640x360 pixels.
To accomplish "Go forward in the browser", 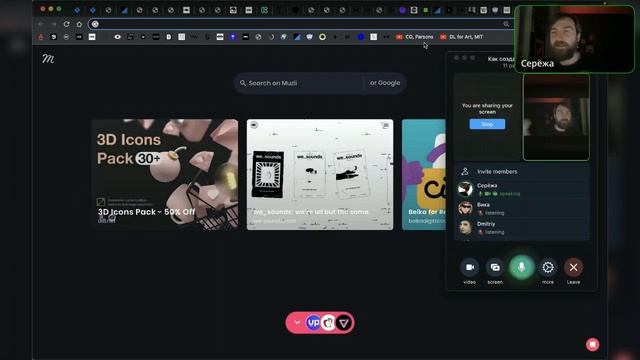I will pos(53,24).
